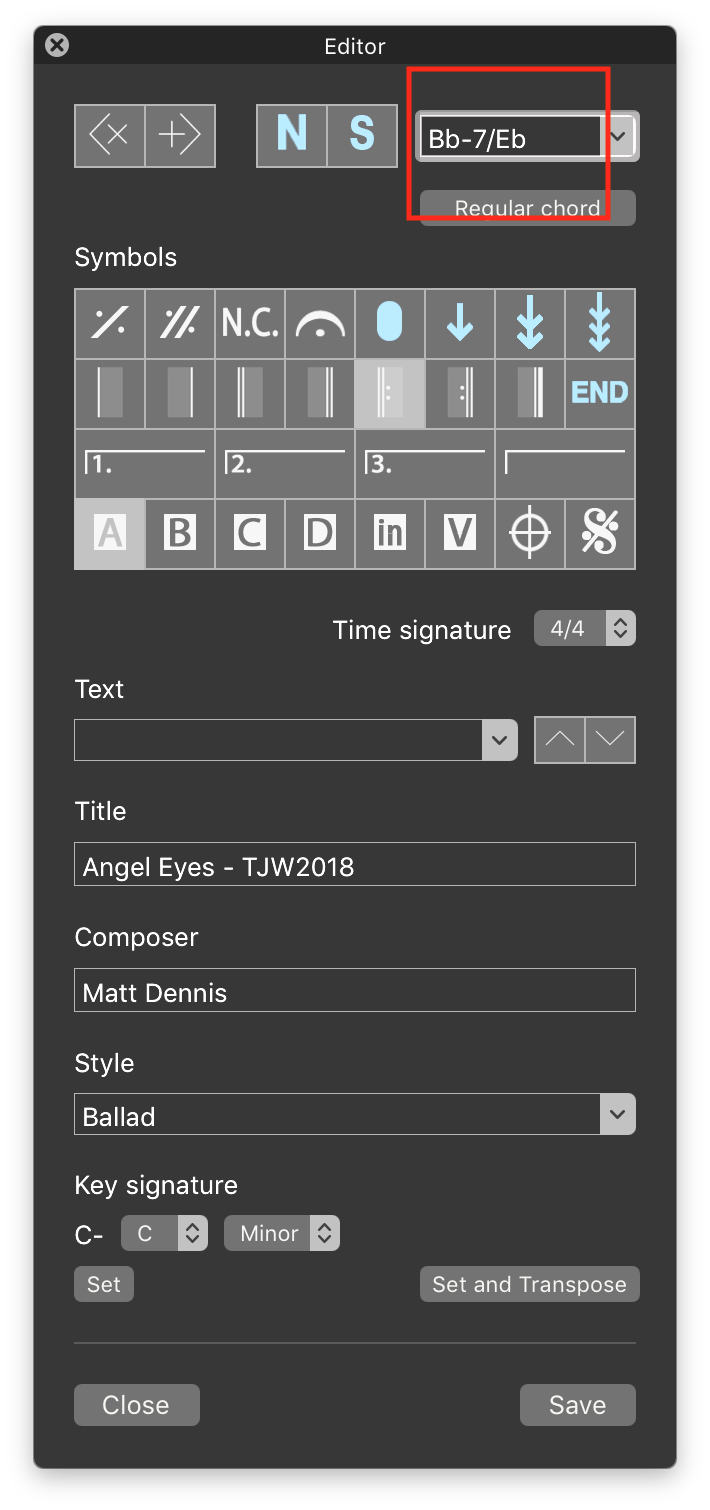Screen dimensions: 710x1510
Task: Toggle the N size button
Action: (292, 135)
